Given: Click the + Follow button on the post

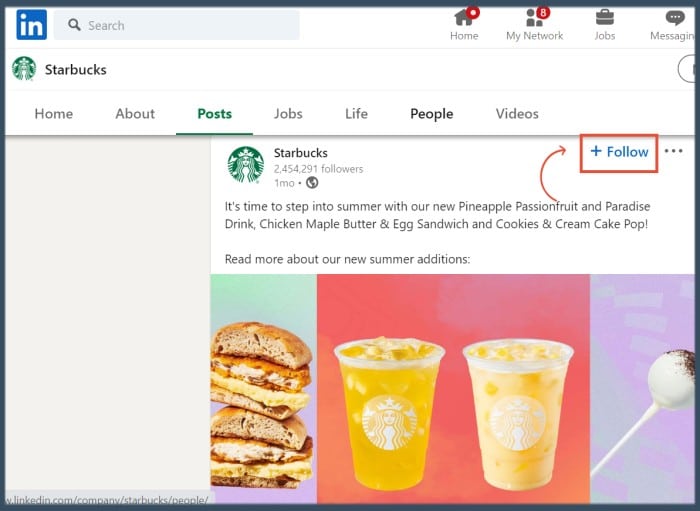Looking at the screenshot, I should pos(619,152).
